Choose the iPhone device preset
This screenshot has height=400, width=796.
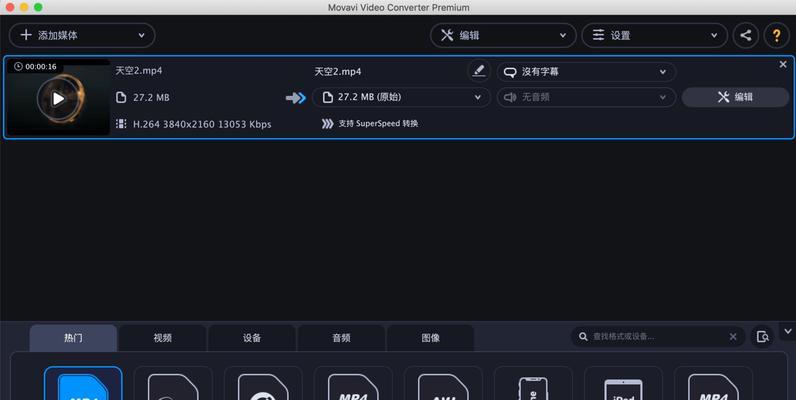click(533, 384)
